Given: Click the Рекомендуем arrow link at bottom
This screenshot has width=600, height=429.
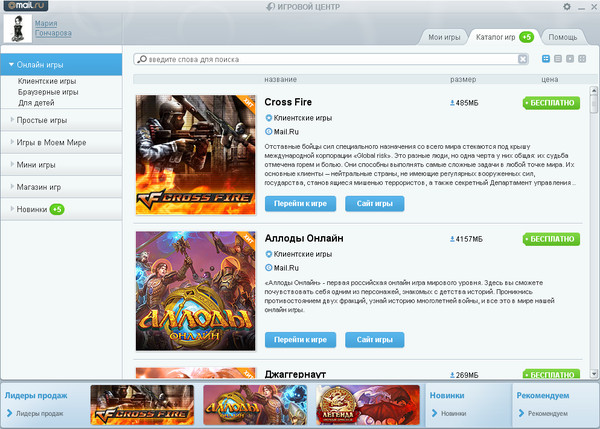Looking at the screenshot, I should tap(543, 413).
